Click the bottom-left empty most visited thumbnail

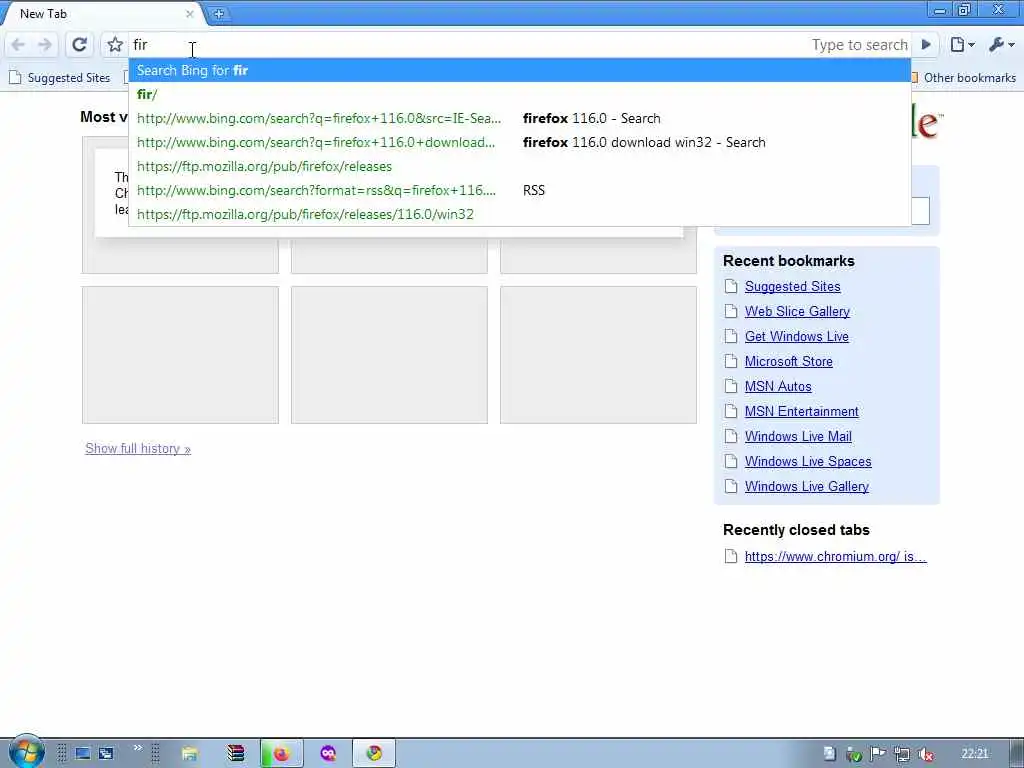(180, 355)
